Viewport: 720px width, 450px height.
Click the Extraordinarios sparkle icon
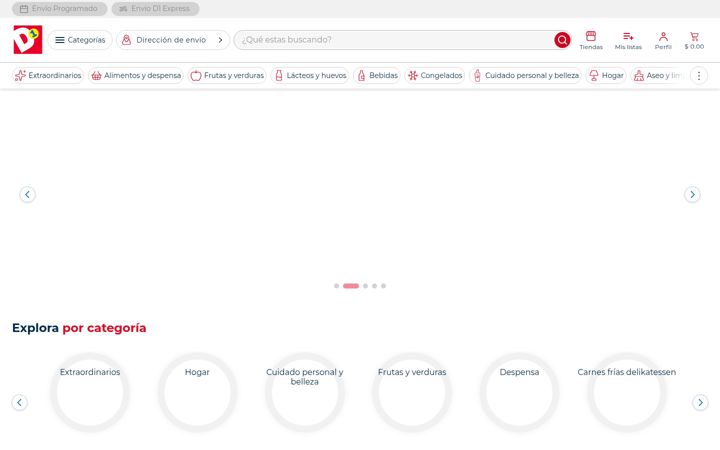pyautogui.click(x=20, y=75)
